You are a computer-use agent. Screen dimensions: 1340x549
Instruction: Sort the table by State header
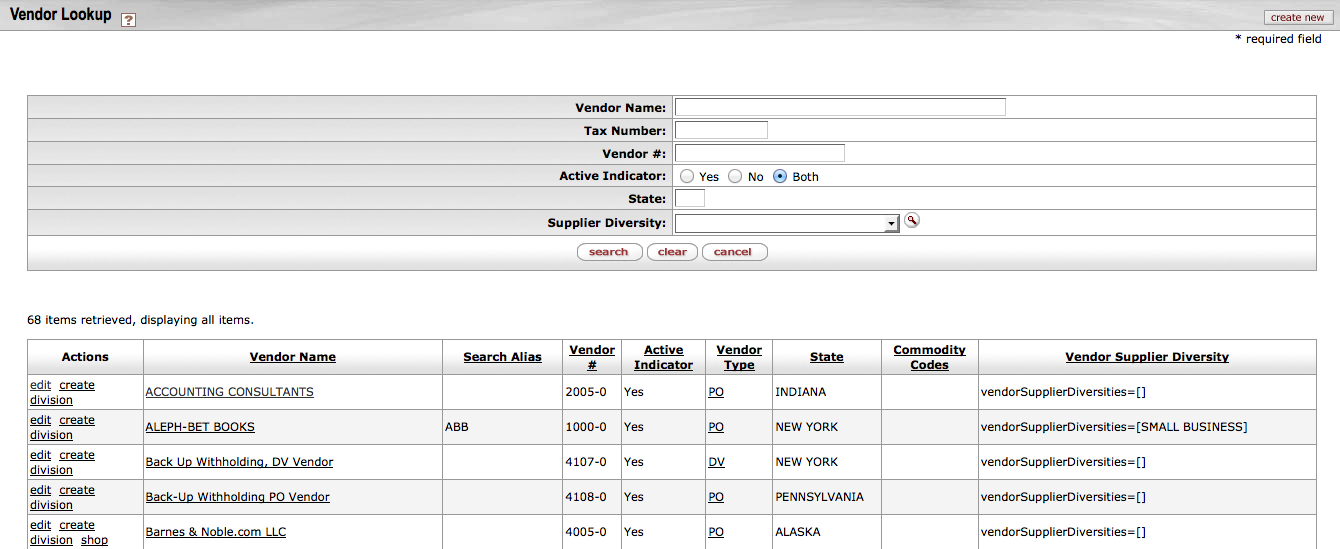827,357
